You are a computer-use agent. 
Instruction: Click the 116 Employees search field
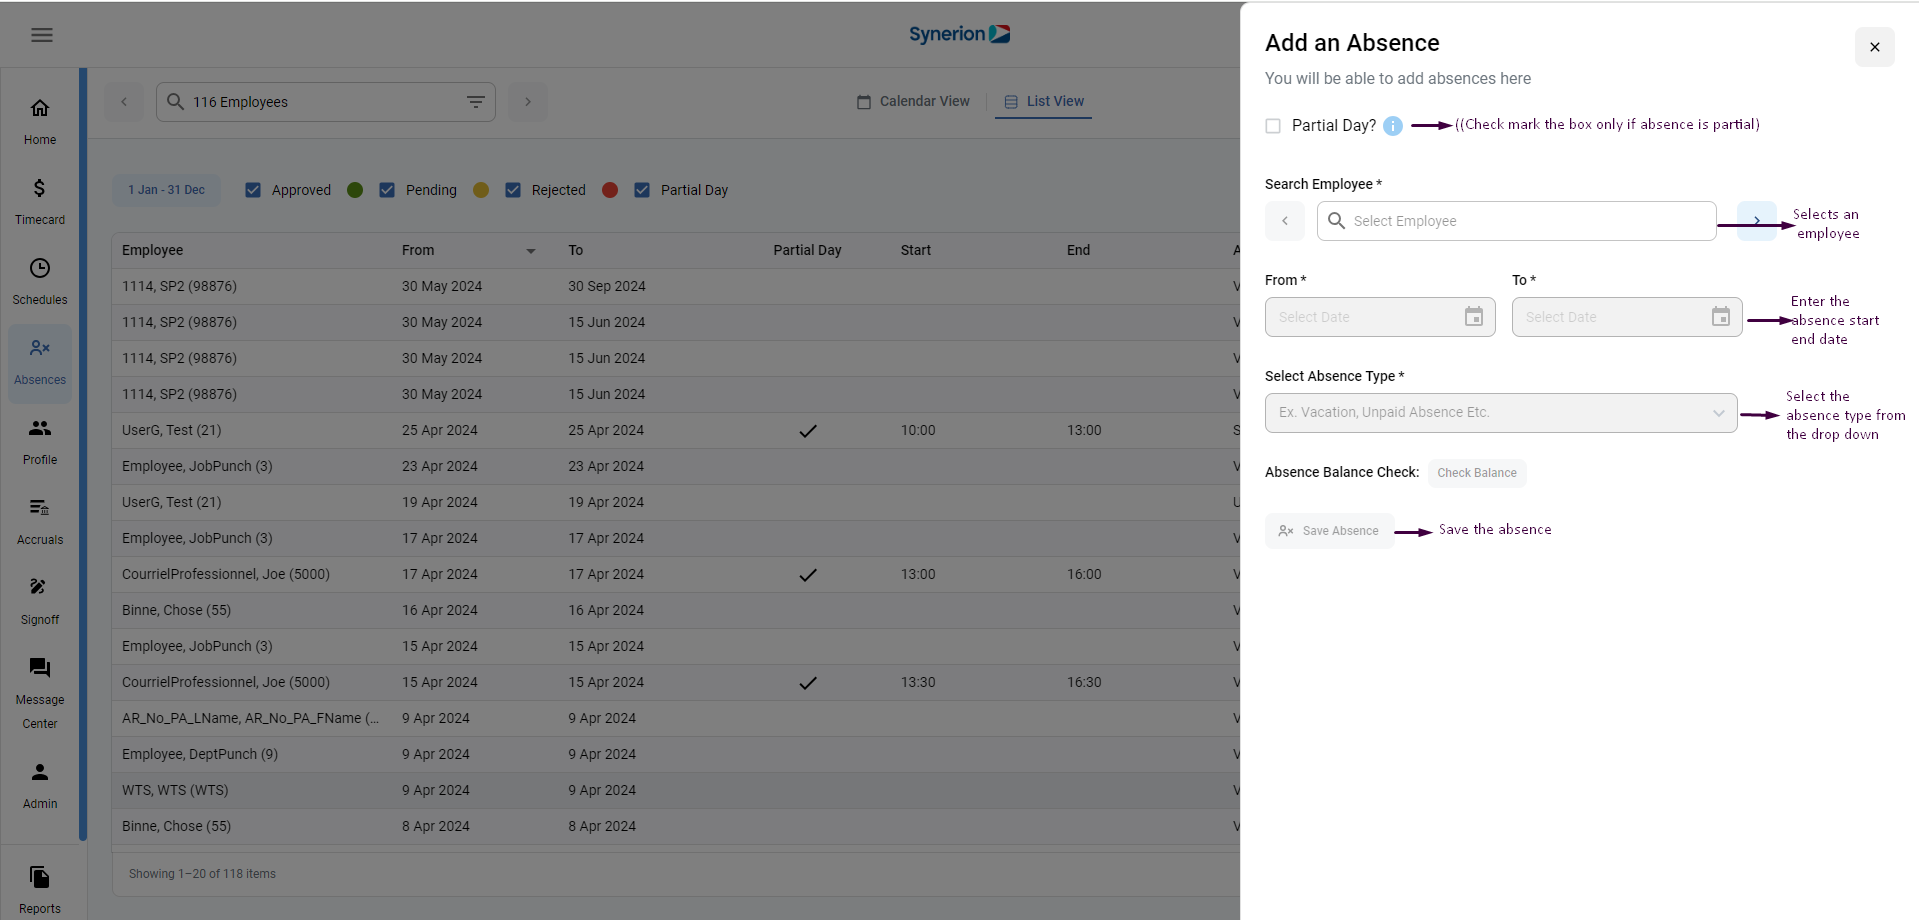[x=326, y=102]
